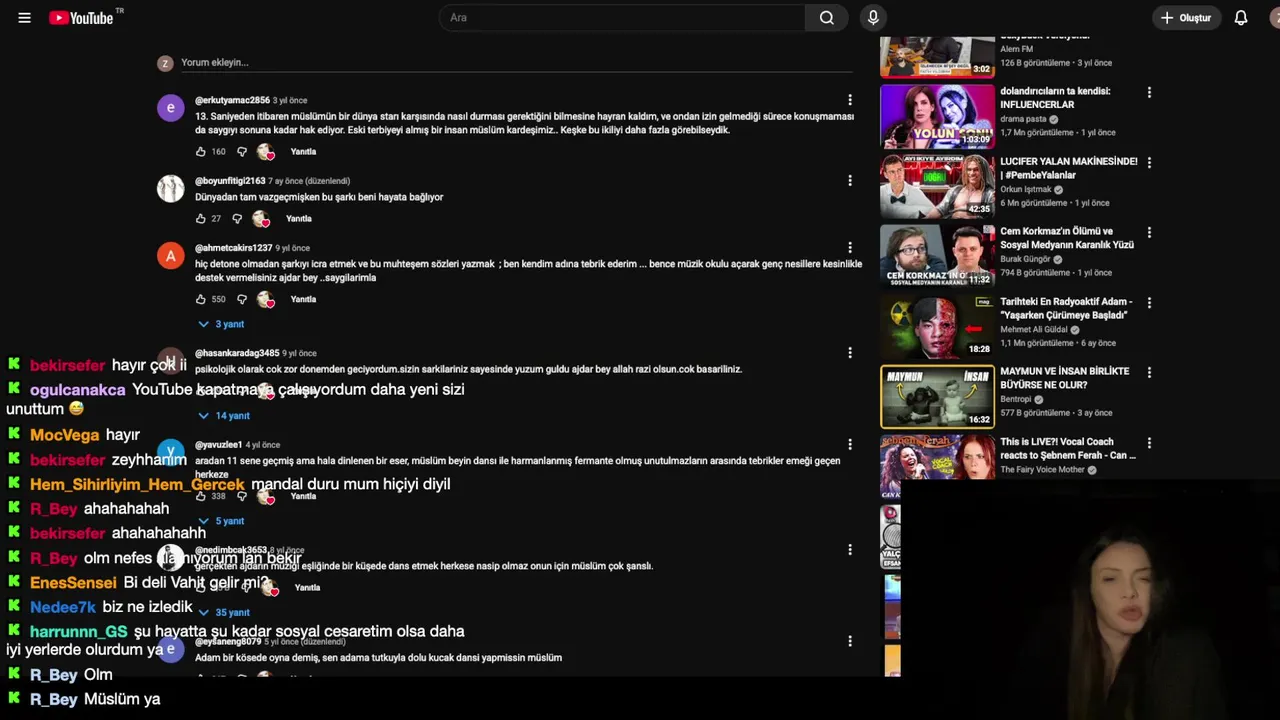
Task: Like the comment by erkutyamac2856
Action: coord(200,152)
